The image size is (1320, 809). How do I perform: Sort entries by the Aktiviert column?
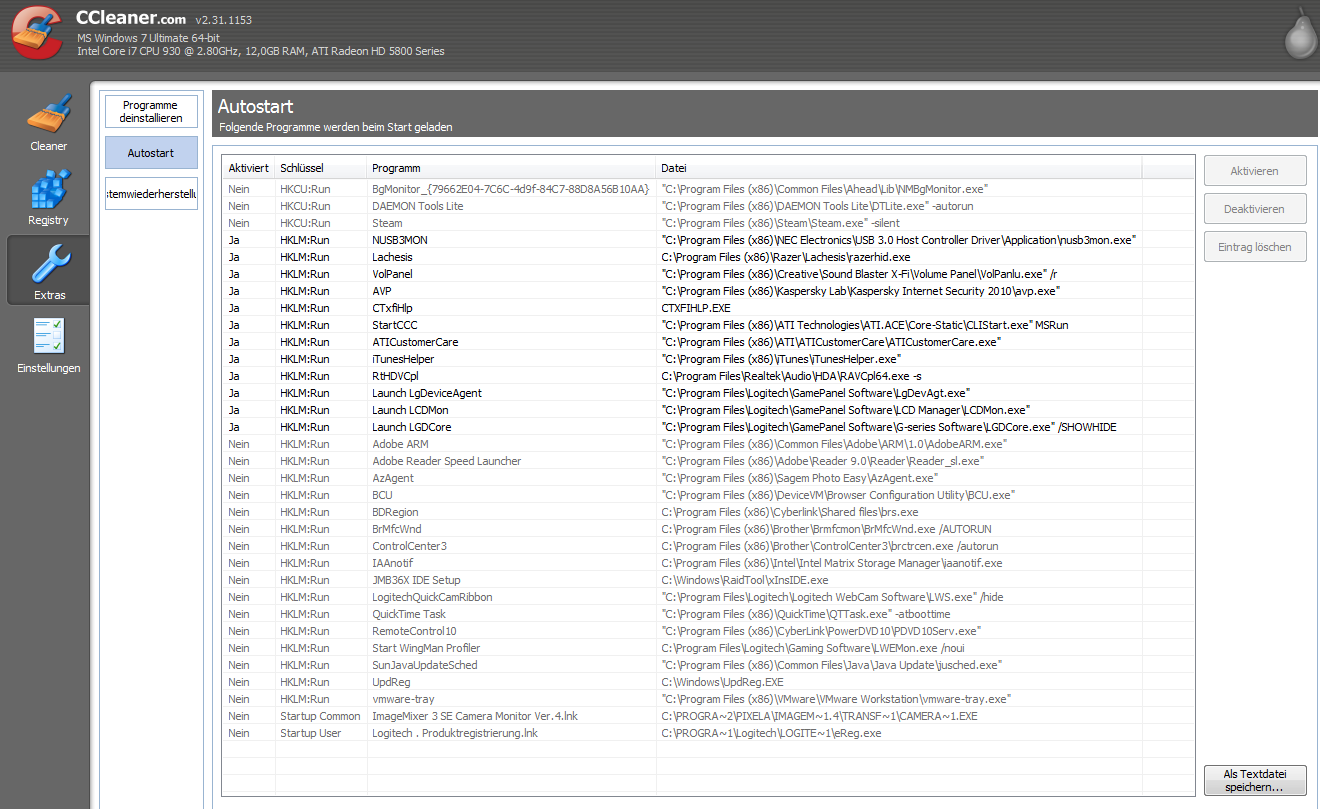(x=246, y=168)
